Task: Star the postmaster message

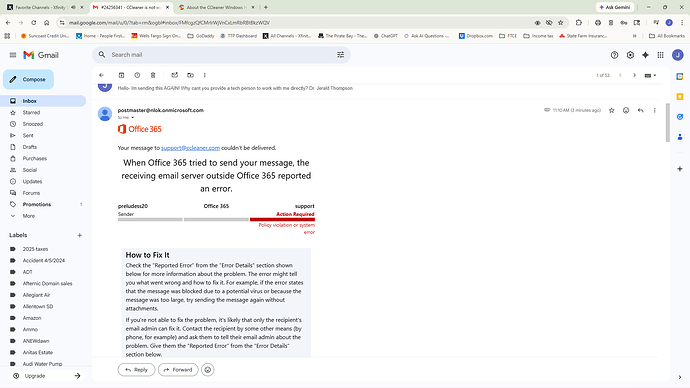Action: point(611,110)
